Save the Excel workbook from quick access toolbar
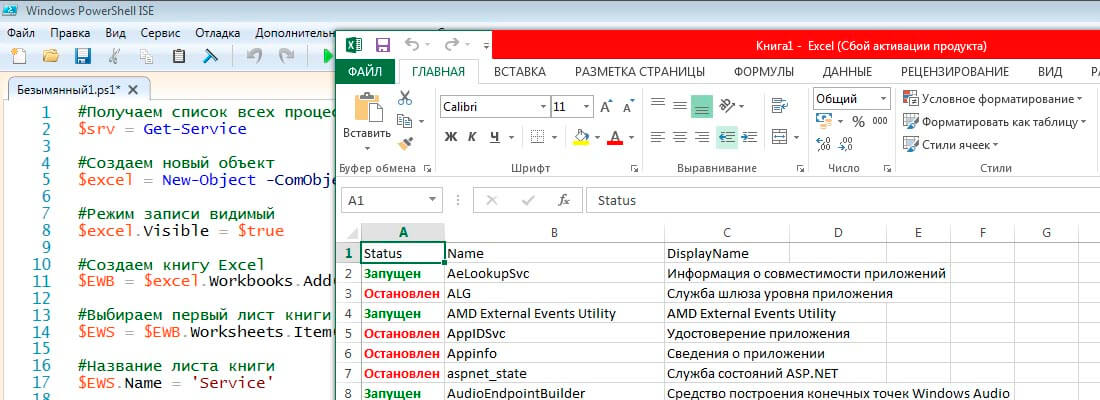The height and width of the screenshot is (400, 1100). coord(383,46)
